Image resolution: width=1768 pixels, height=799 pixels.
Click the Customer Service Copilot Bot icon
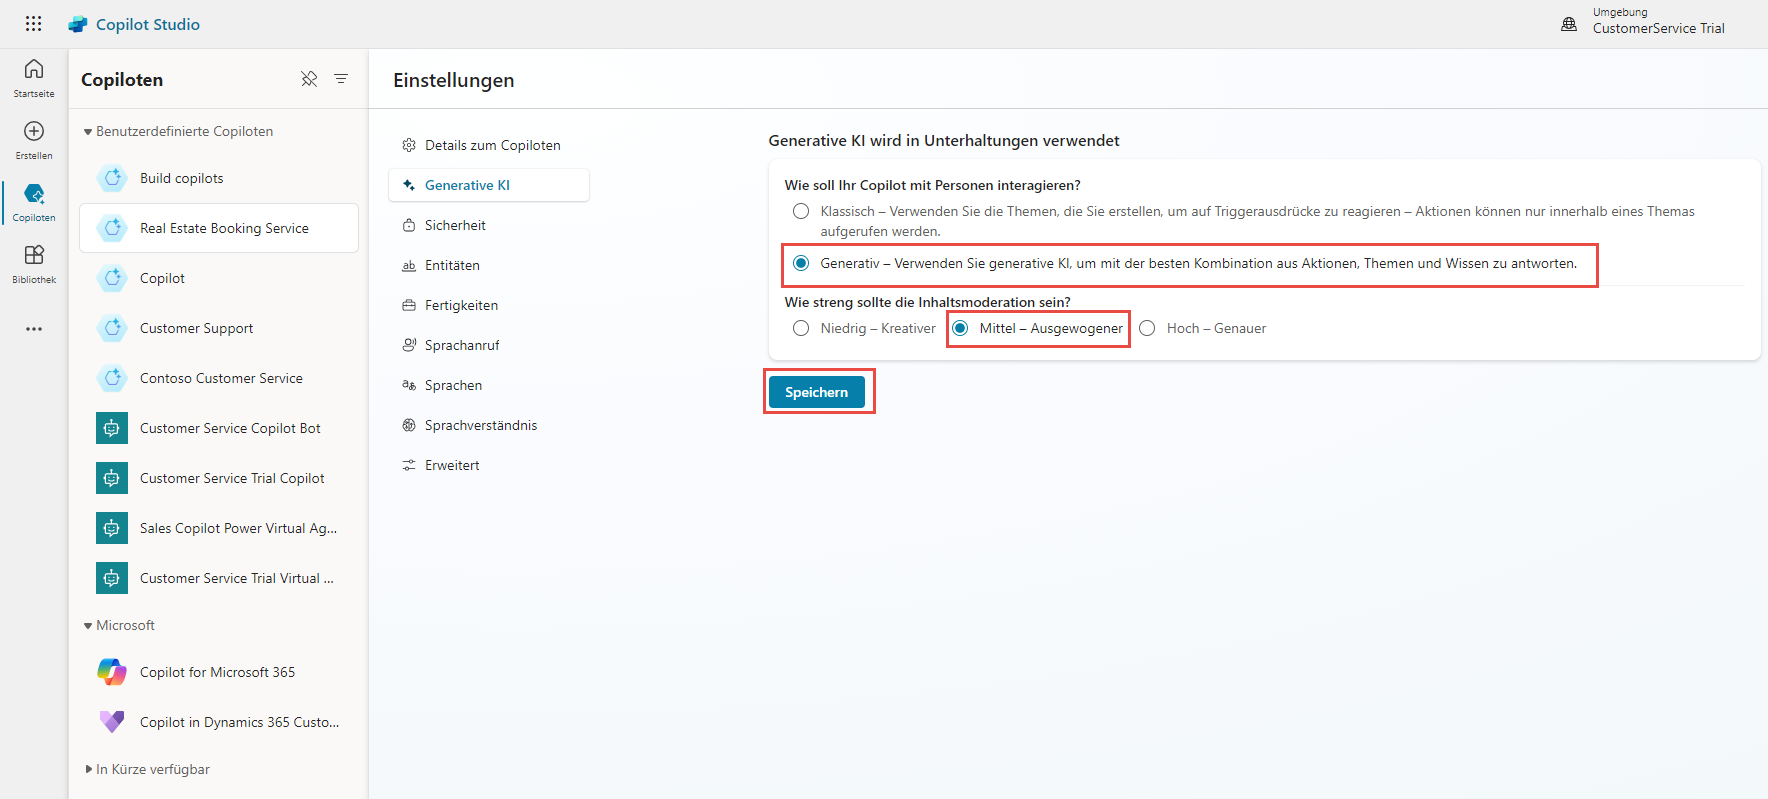click(112, 428)
